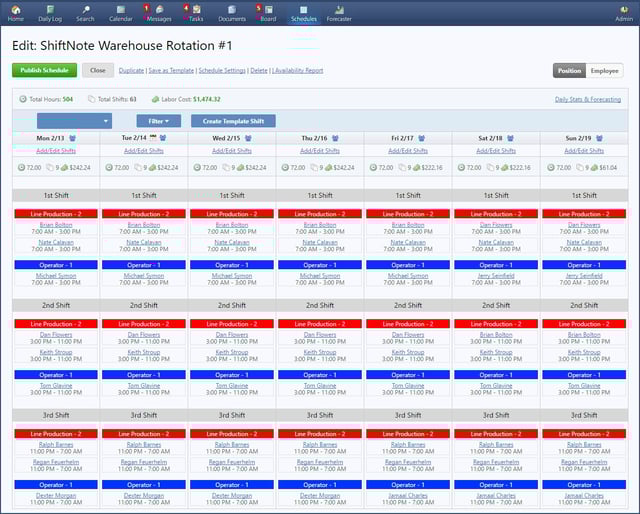Image resolution: width=640 pixels, height=514 pixels.
Task: Open the Admin user icon
Action: 624,10
